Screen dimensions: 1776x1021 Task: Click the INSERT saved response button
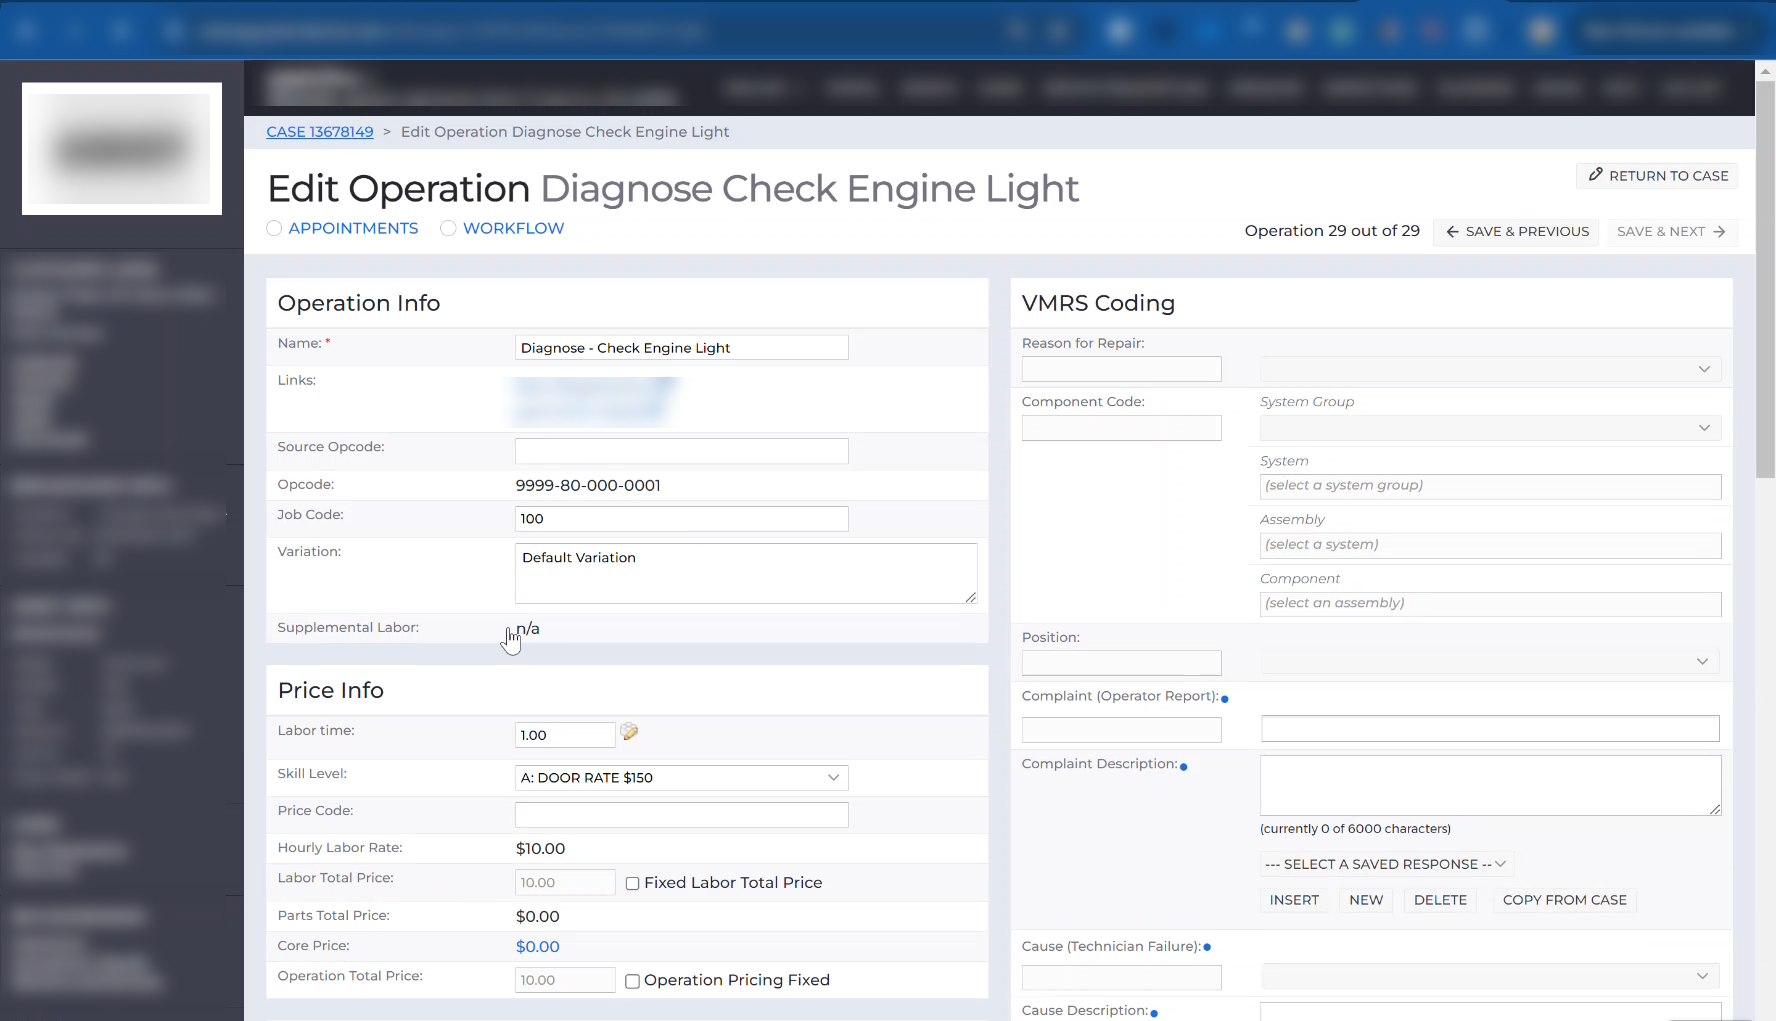point(1294,900)
